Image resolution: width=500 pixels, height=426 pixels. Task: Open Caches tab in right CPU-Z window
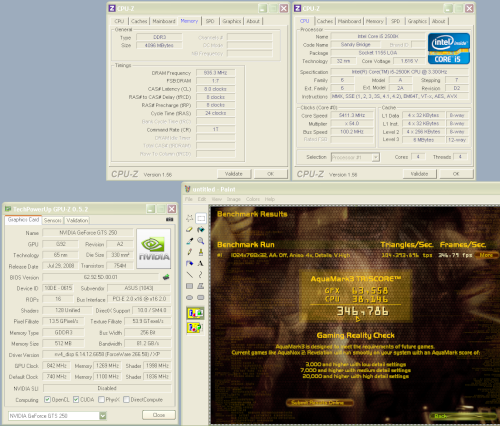click(325, 21)
